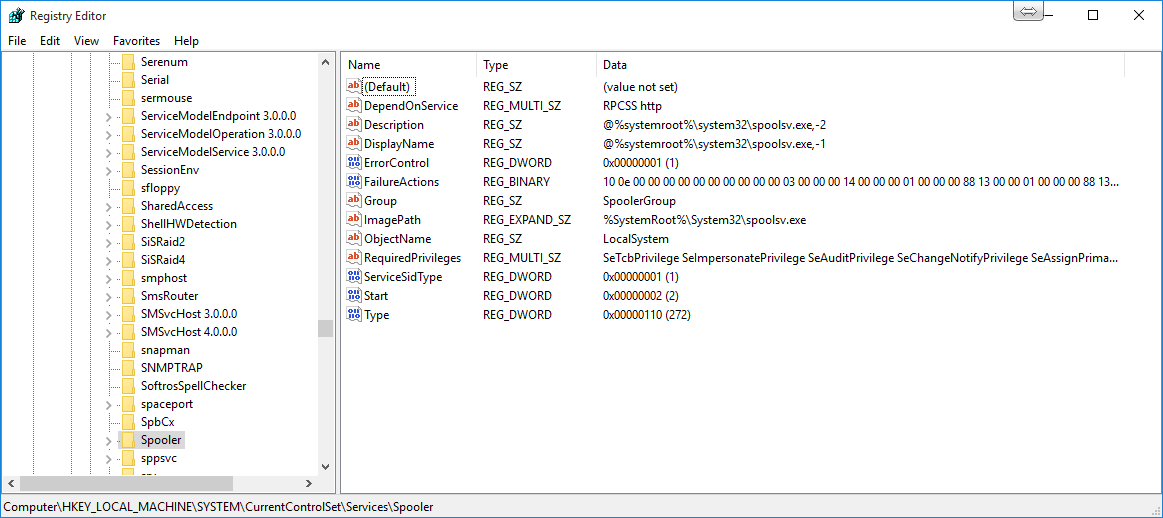Screen dimensions: 1163x518
Task: Click the LocalSystem data value
Action: coord(636,239)
